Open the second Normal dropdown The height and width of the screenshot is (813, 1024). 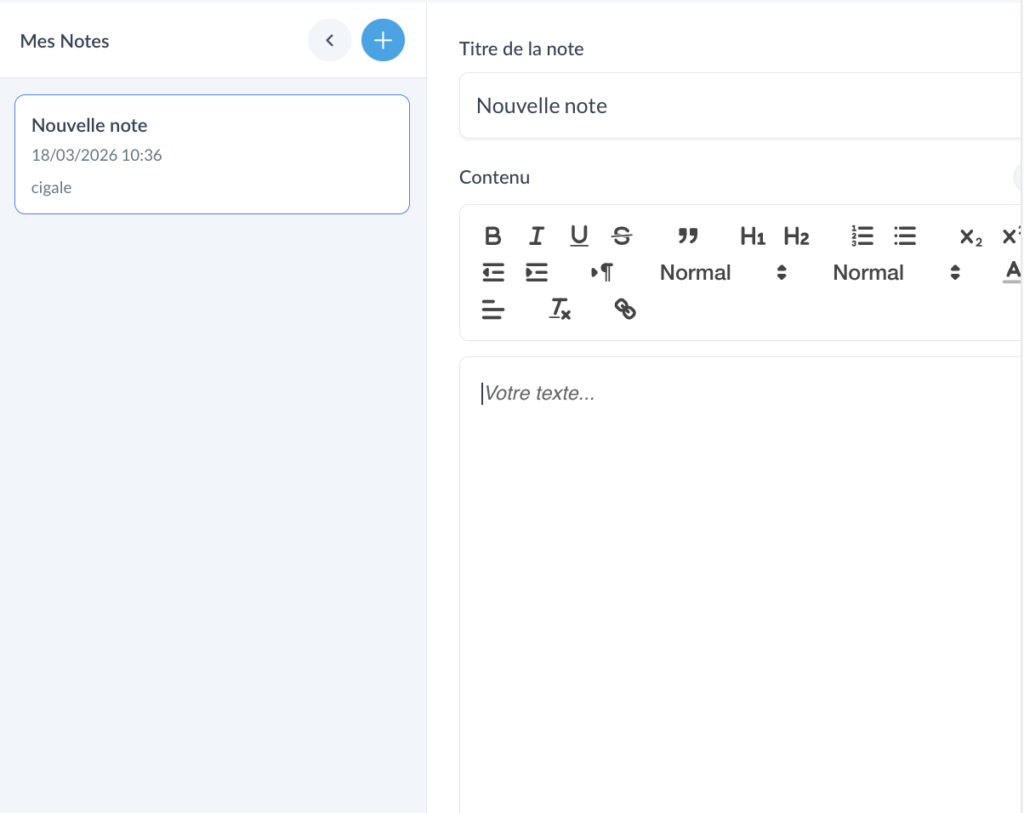click(896, 272)
